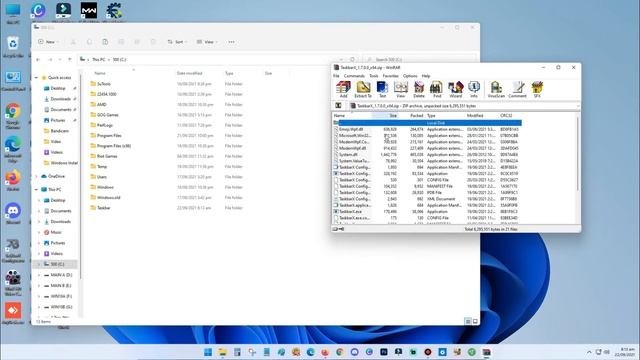Click the View icon in WinRAR toolbar
Screen dimensions: 640x360
[x=401, y=89]
